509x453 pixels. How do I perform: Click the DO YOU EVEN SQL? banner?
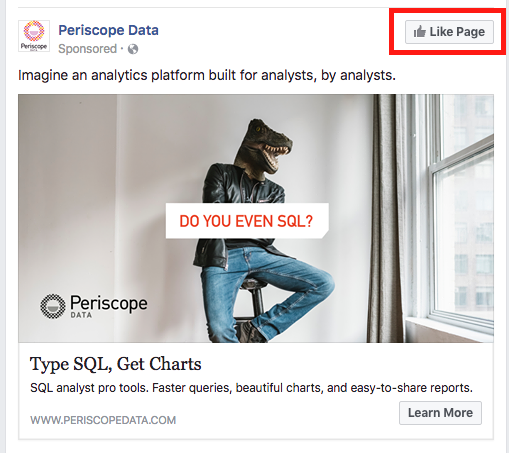click(x=247, y=221)
